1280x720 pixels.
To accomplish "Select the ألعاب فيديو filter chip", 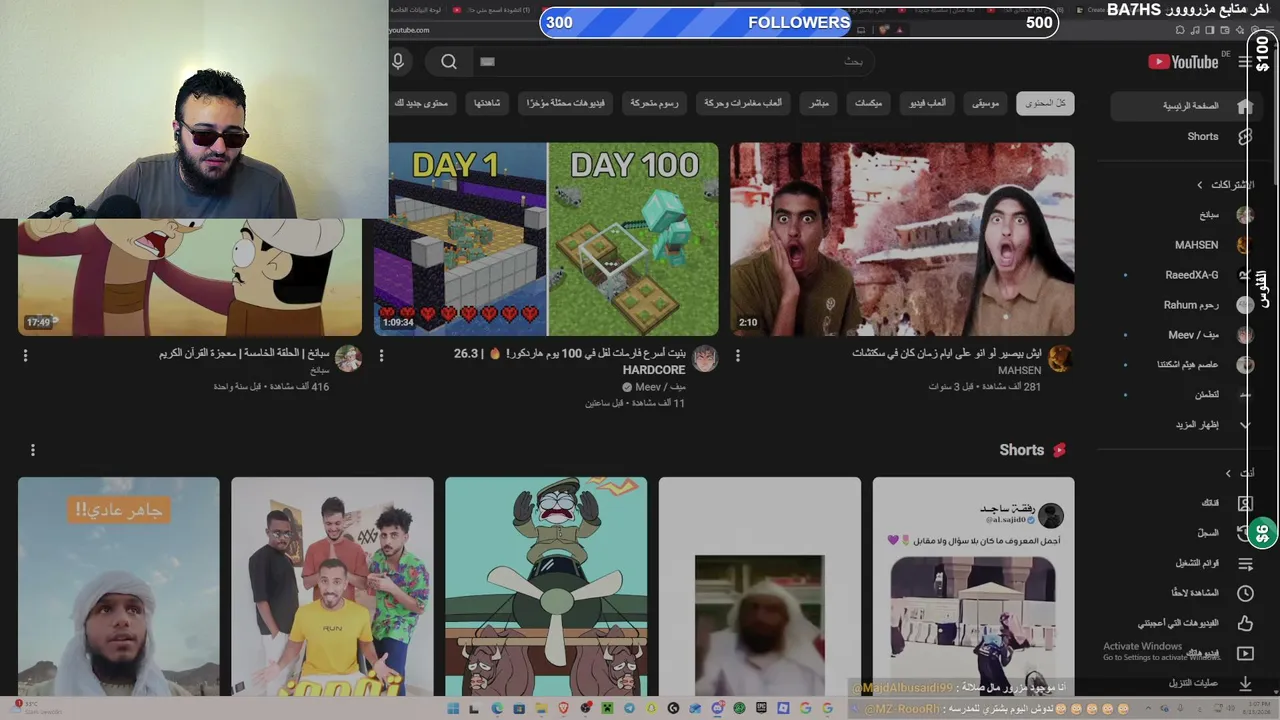I will tap(927, 103).
